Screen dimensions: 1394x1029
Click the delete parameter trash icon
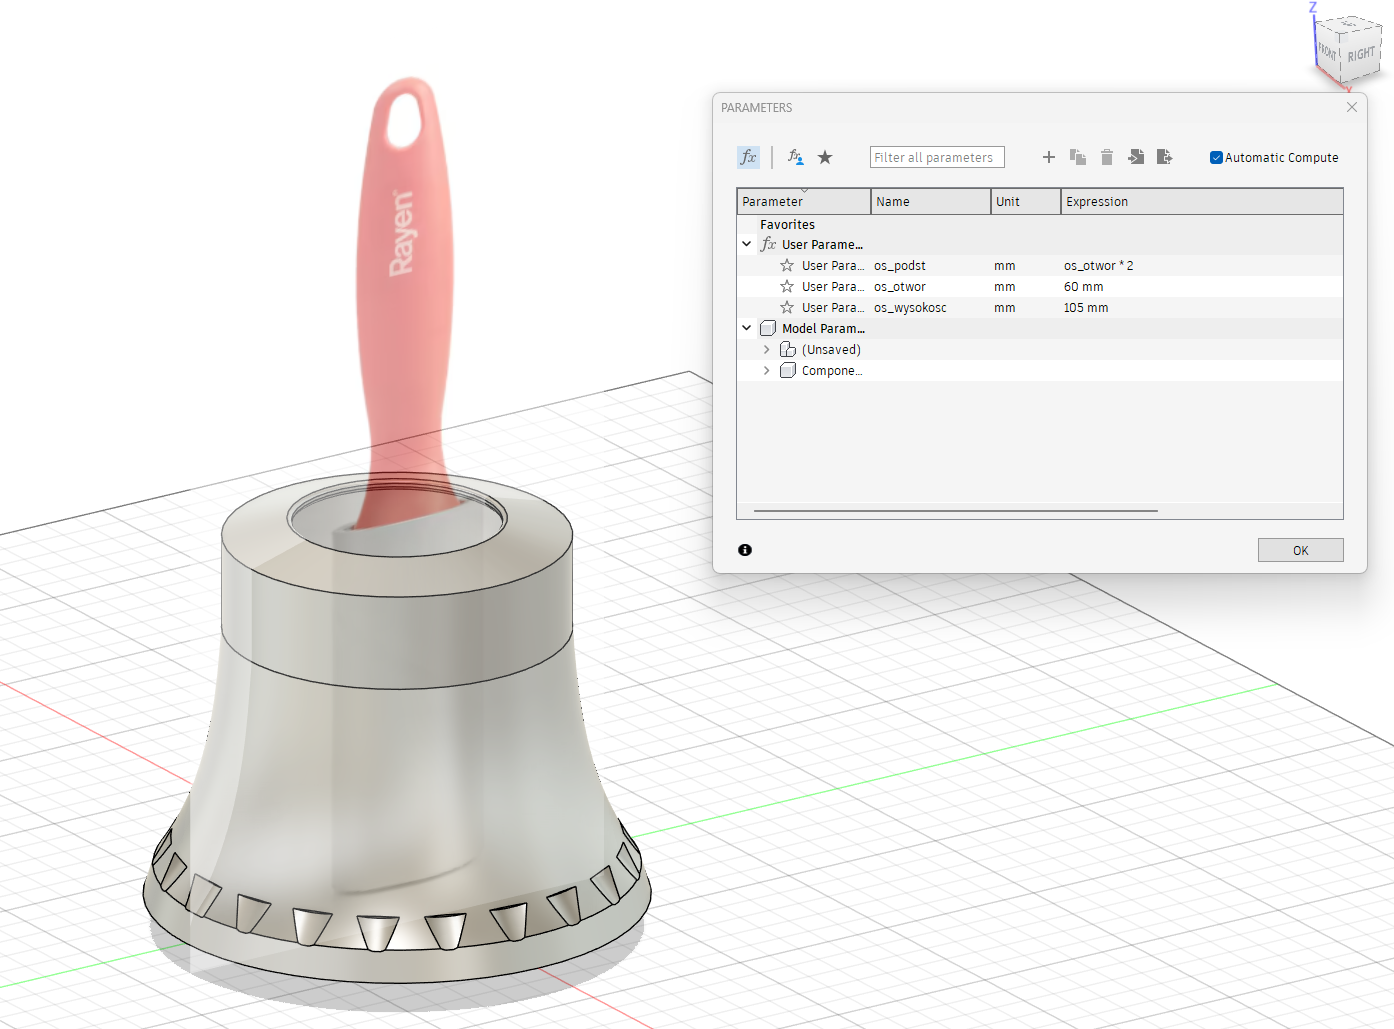pos(1107,157)
